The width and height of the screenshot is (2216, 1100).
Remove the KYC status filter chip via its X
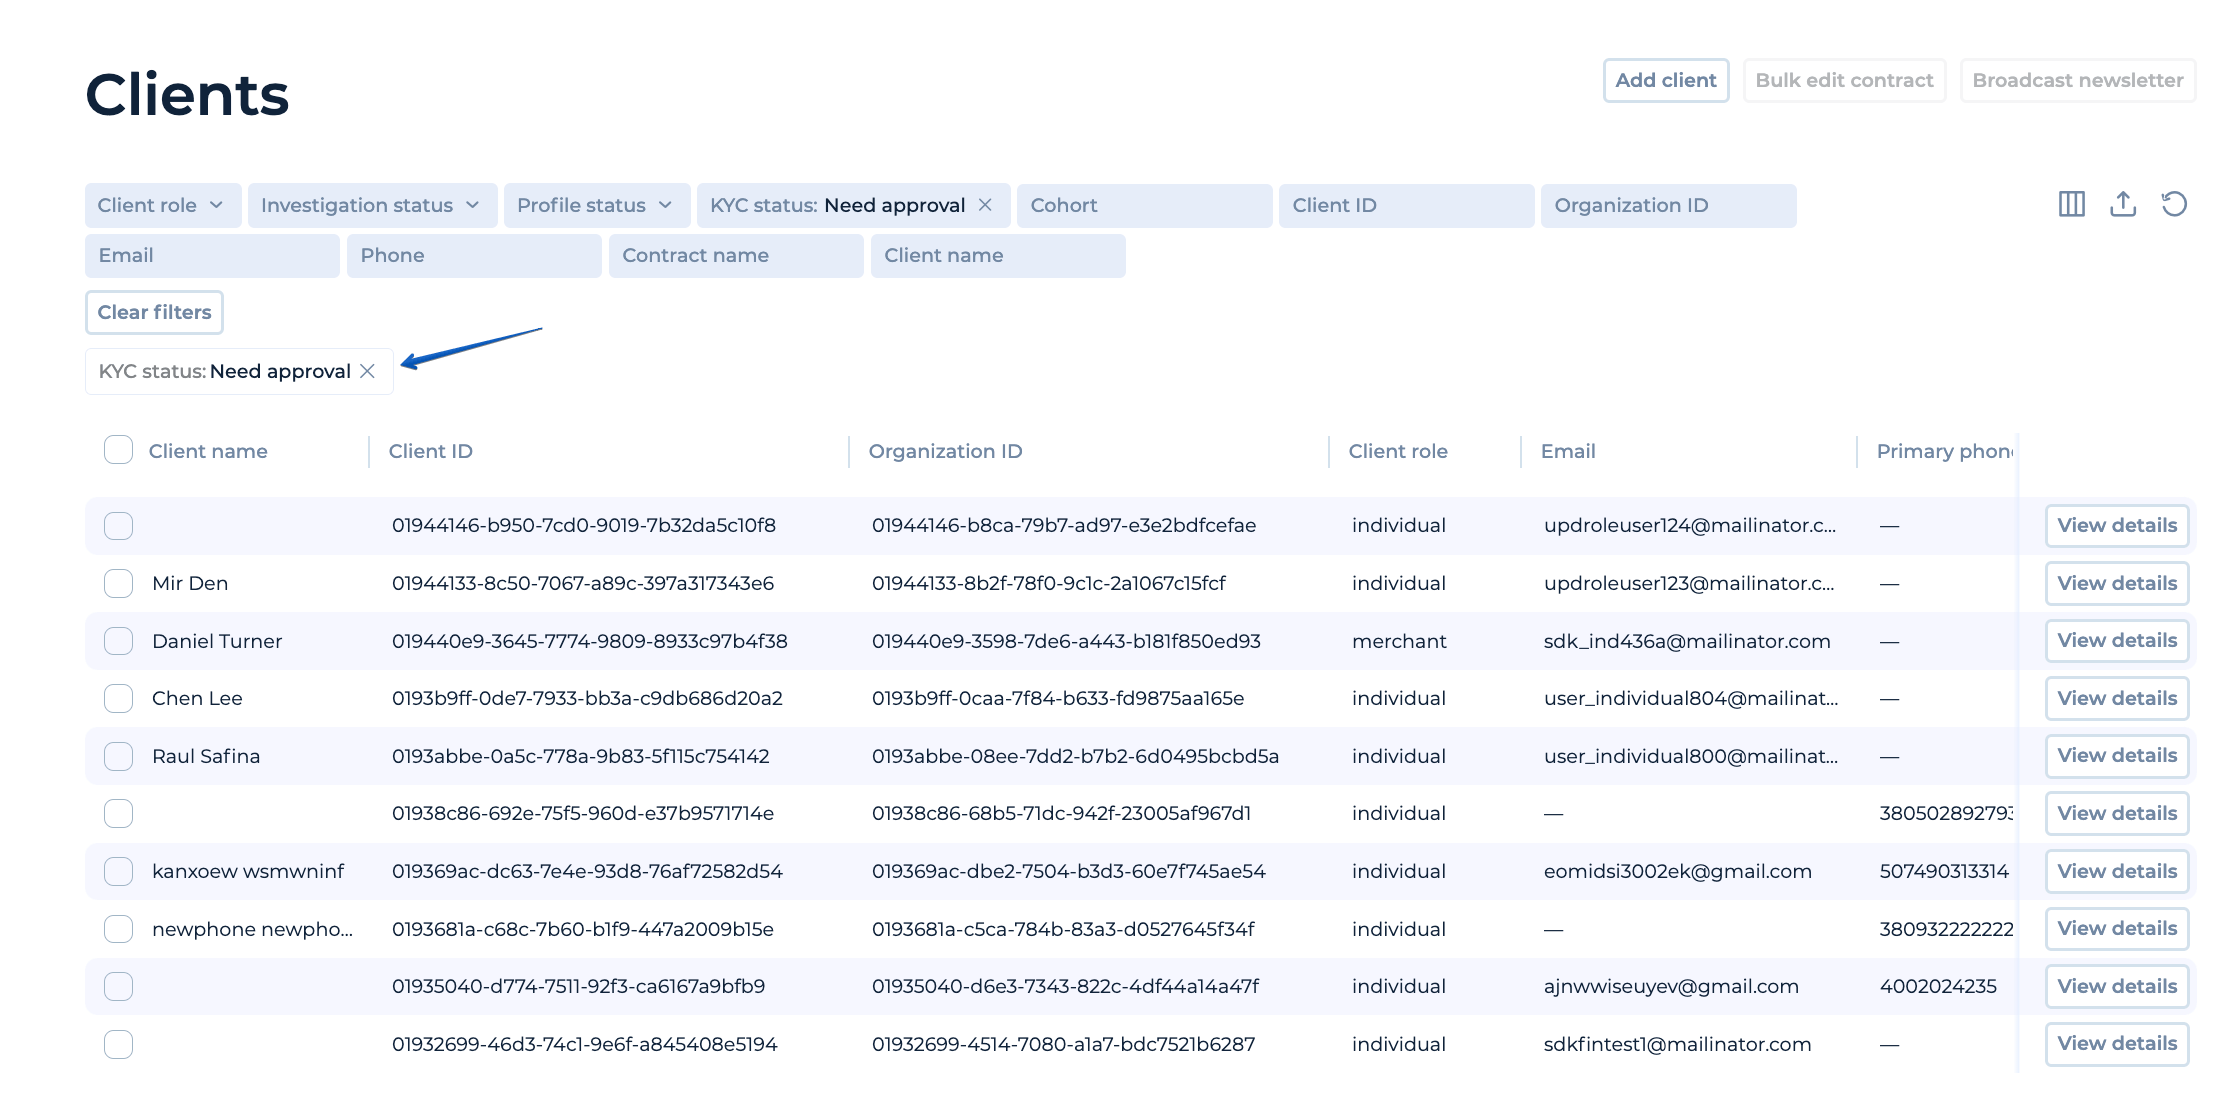(984, 205)
